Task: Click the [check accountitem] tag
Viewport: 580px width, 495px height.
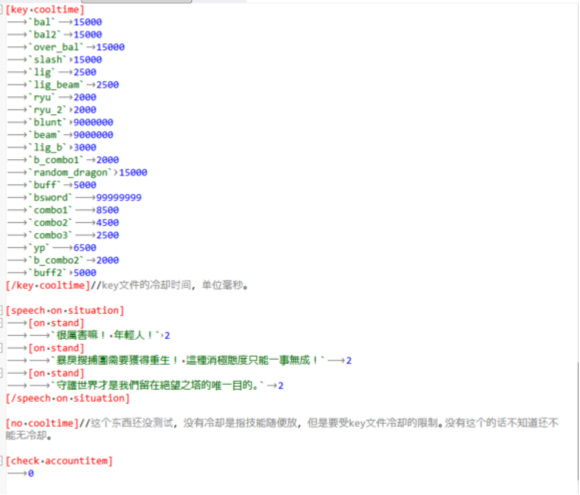Action: pyautogui.click(x=59, y=461)
